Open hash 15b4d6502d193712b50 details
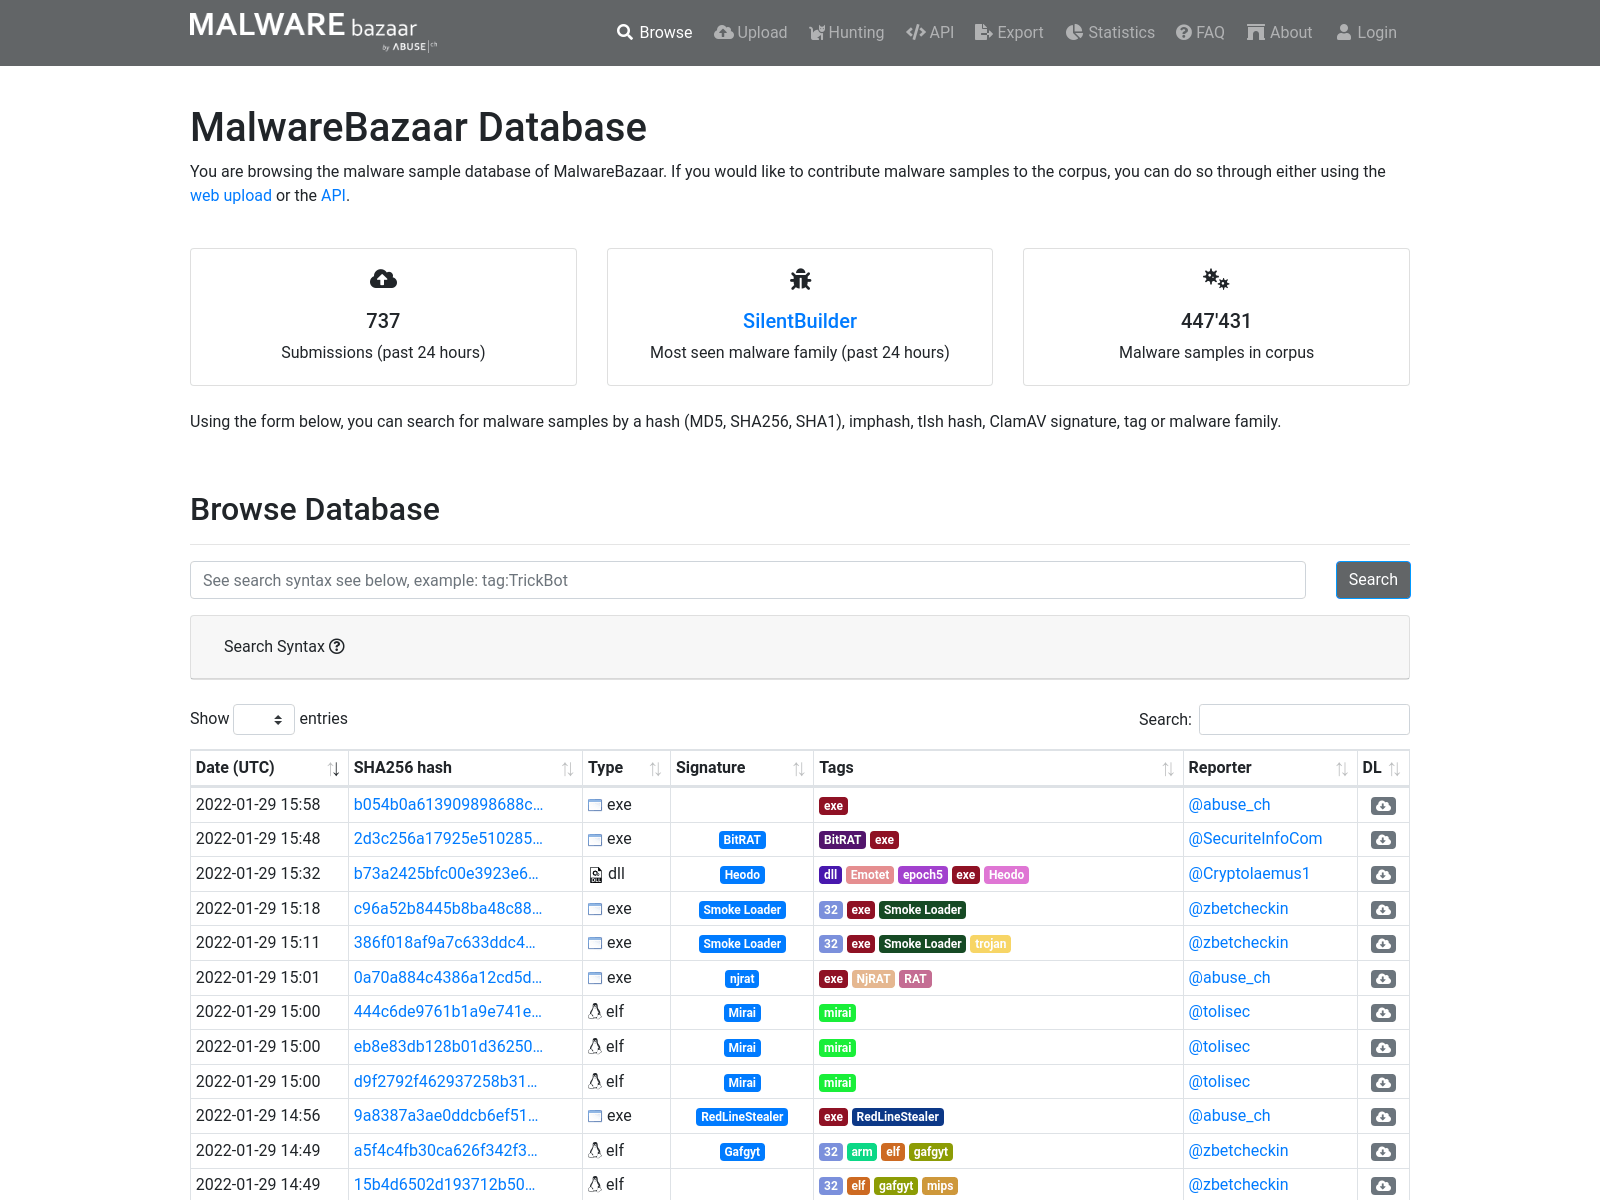Screen dimensions: 1600x1200 (444, 1184)
